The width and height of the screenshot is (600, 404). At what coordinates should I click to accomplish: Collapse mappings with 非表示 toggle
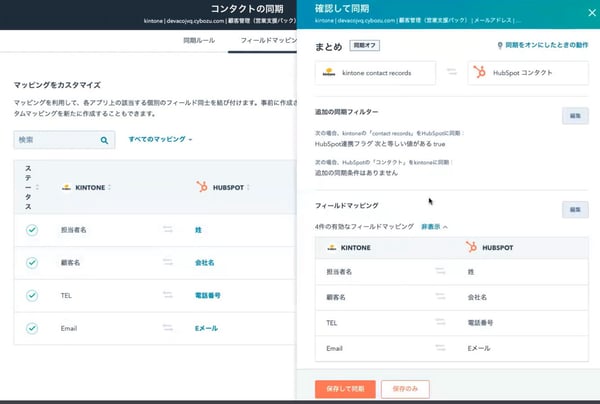pyautogui.click(x=434, y=227)
